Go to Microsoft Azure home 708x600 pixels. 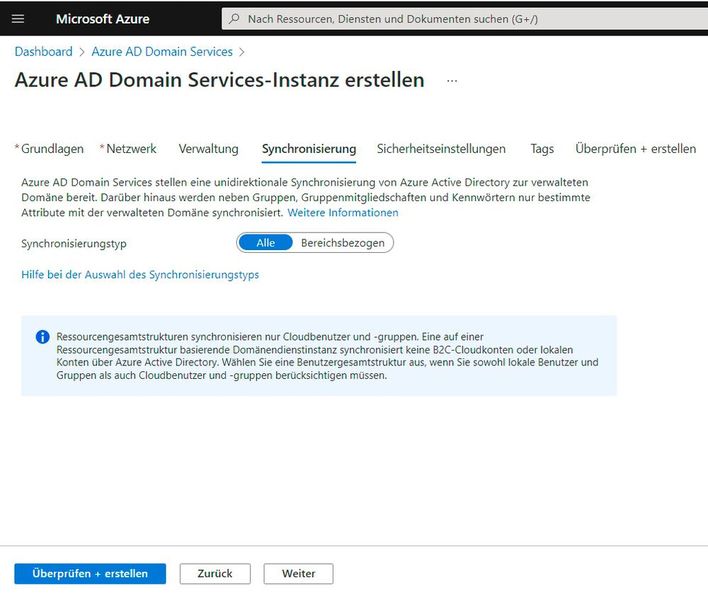point(102,19)
